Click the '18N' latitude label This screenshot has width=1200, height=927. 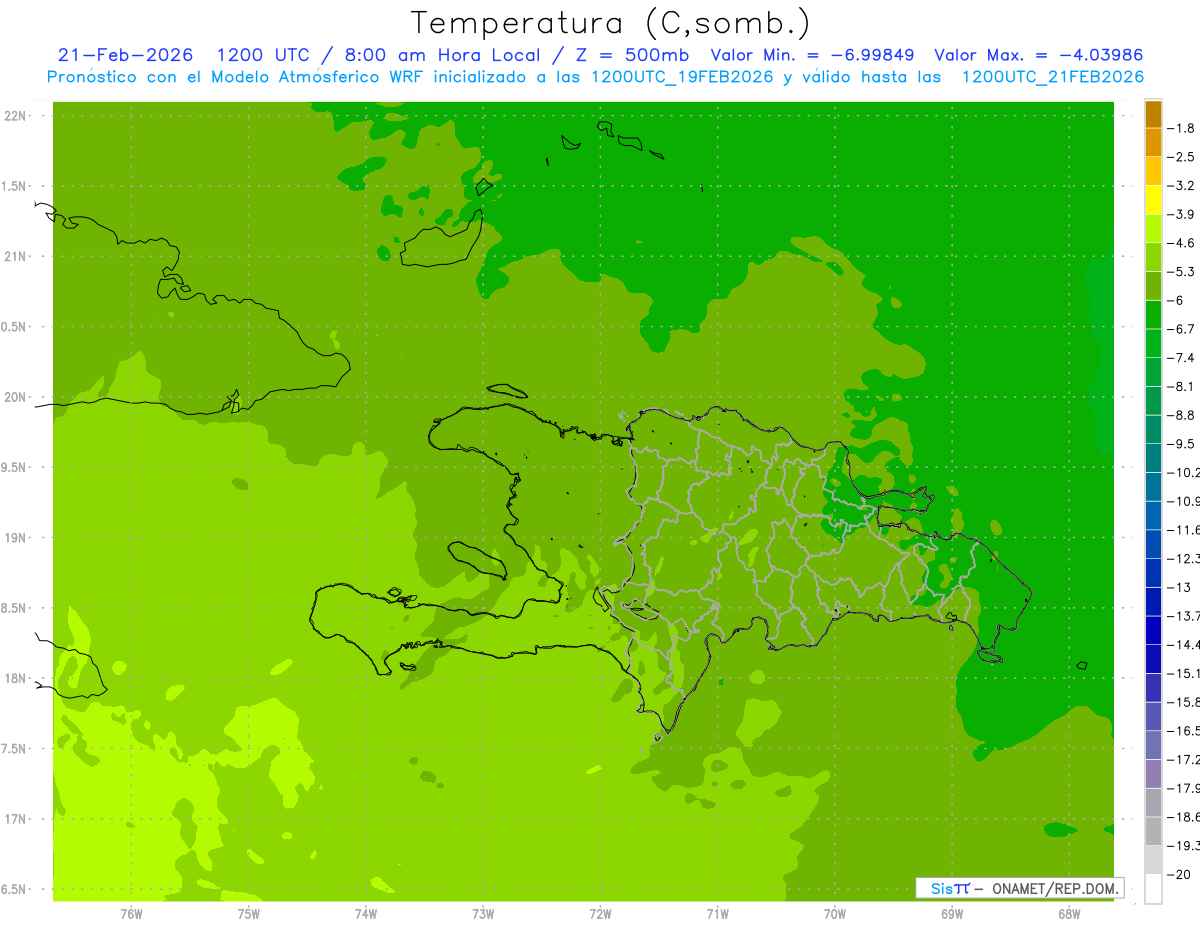(x=14, y=678)
